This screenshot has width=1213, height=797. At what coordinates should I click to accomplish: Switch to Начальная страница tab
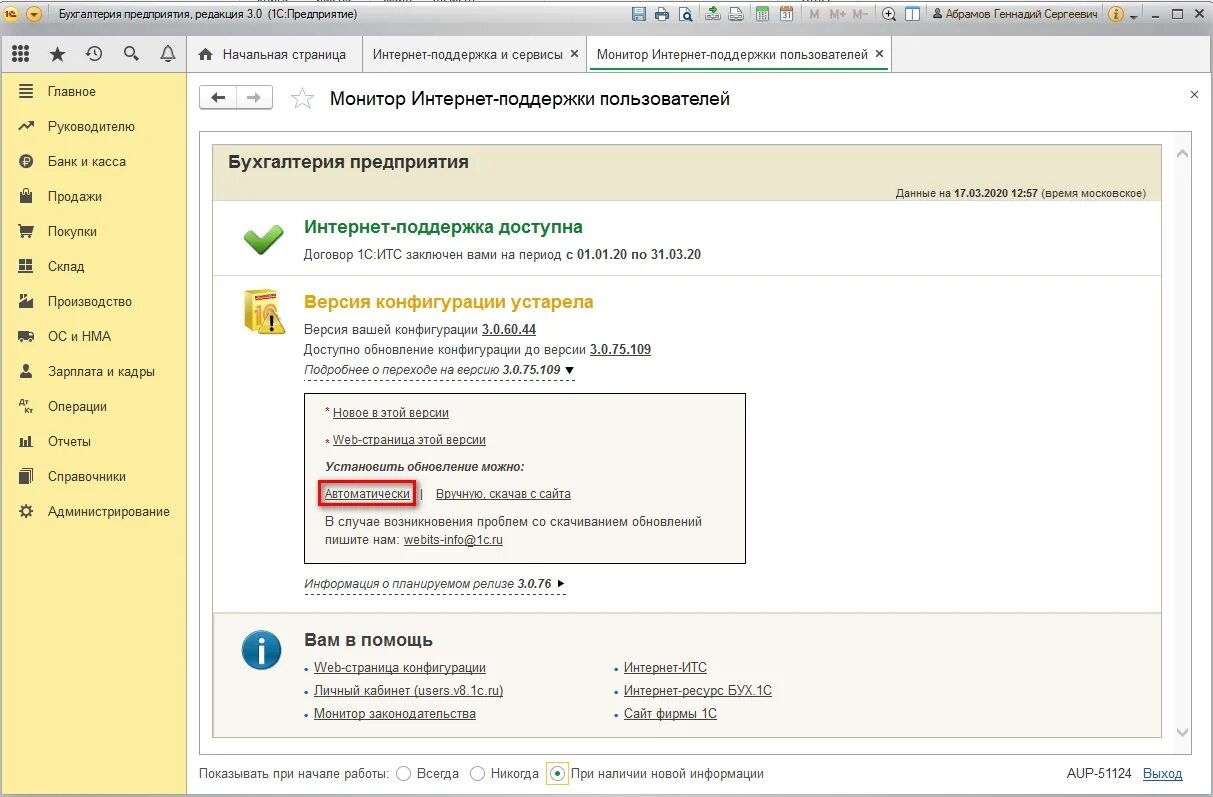[273, 54]
